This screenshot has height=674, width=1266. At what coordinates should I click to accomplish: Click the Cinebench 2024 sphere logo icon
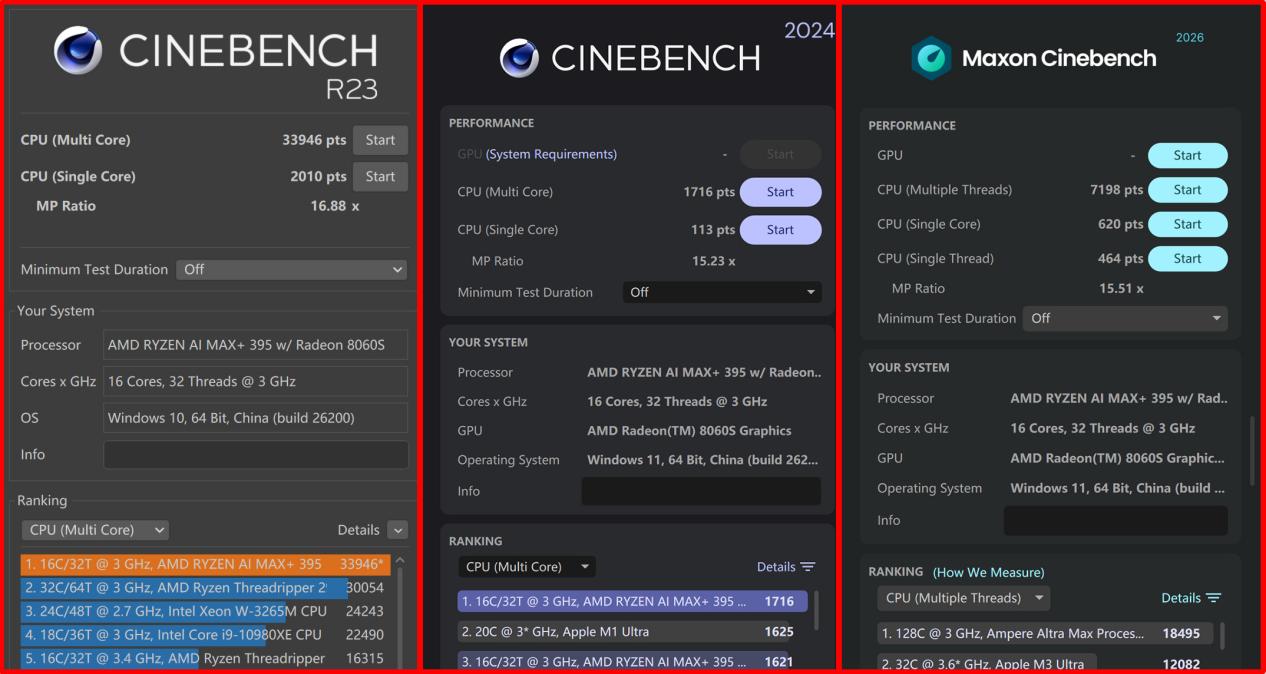[x=519, y=58]
